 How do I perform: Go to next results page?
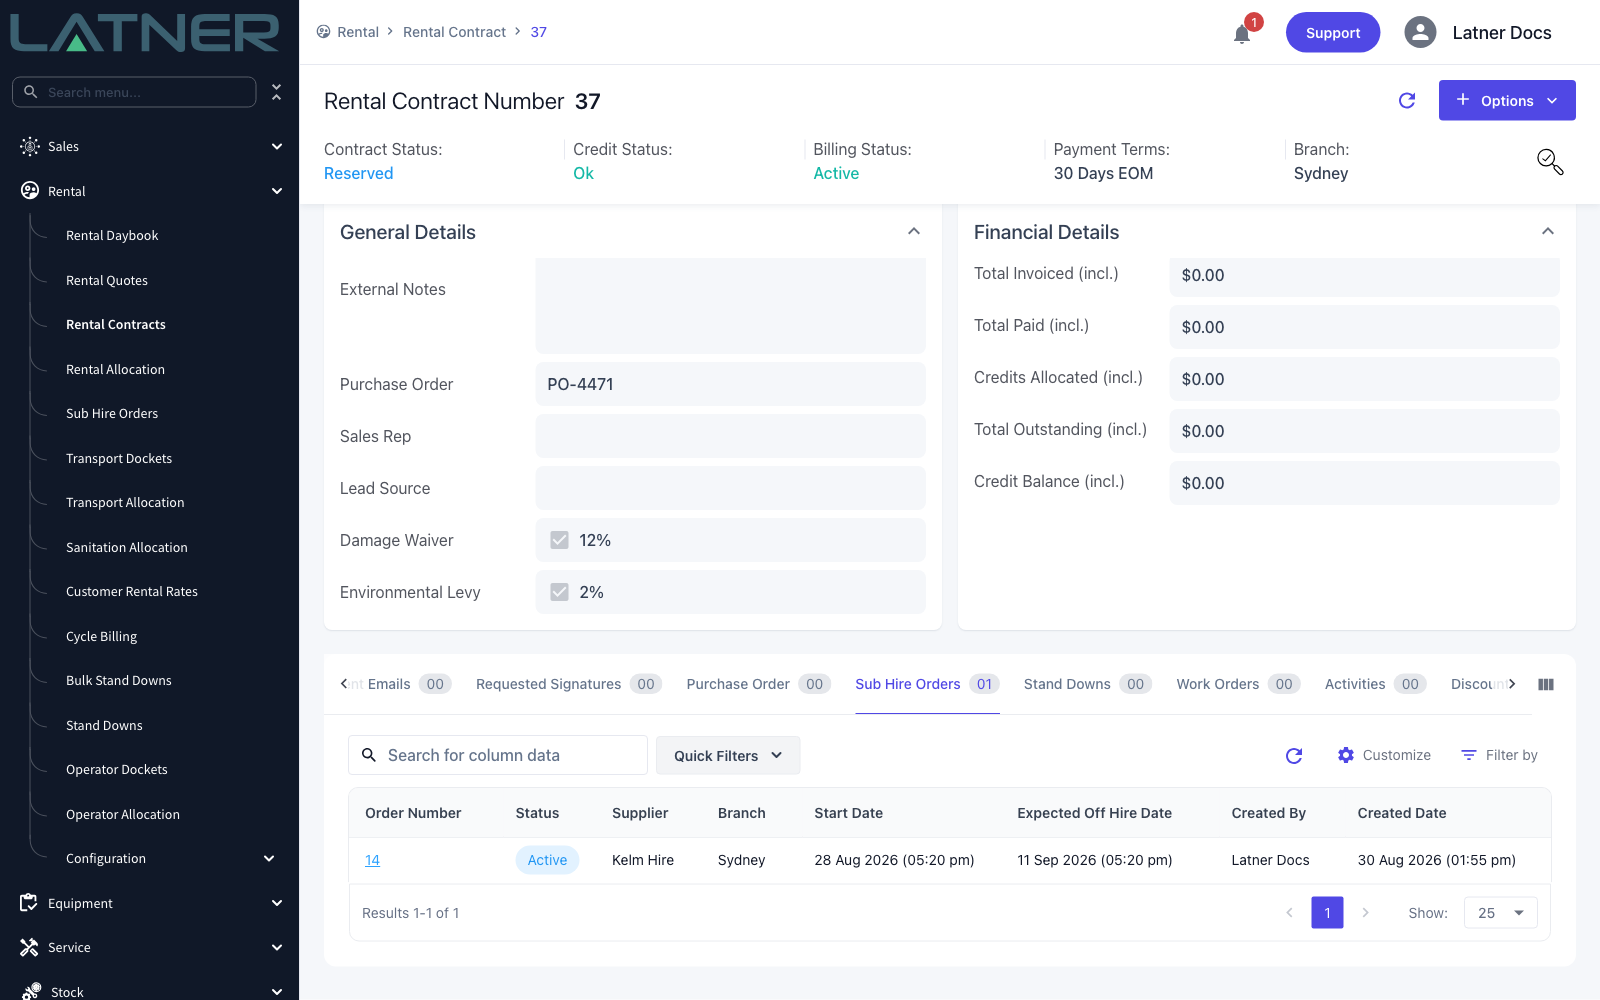click(x=1365, y=912)
